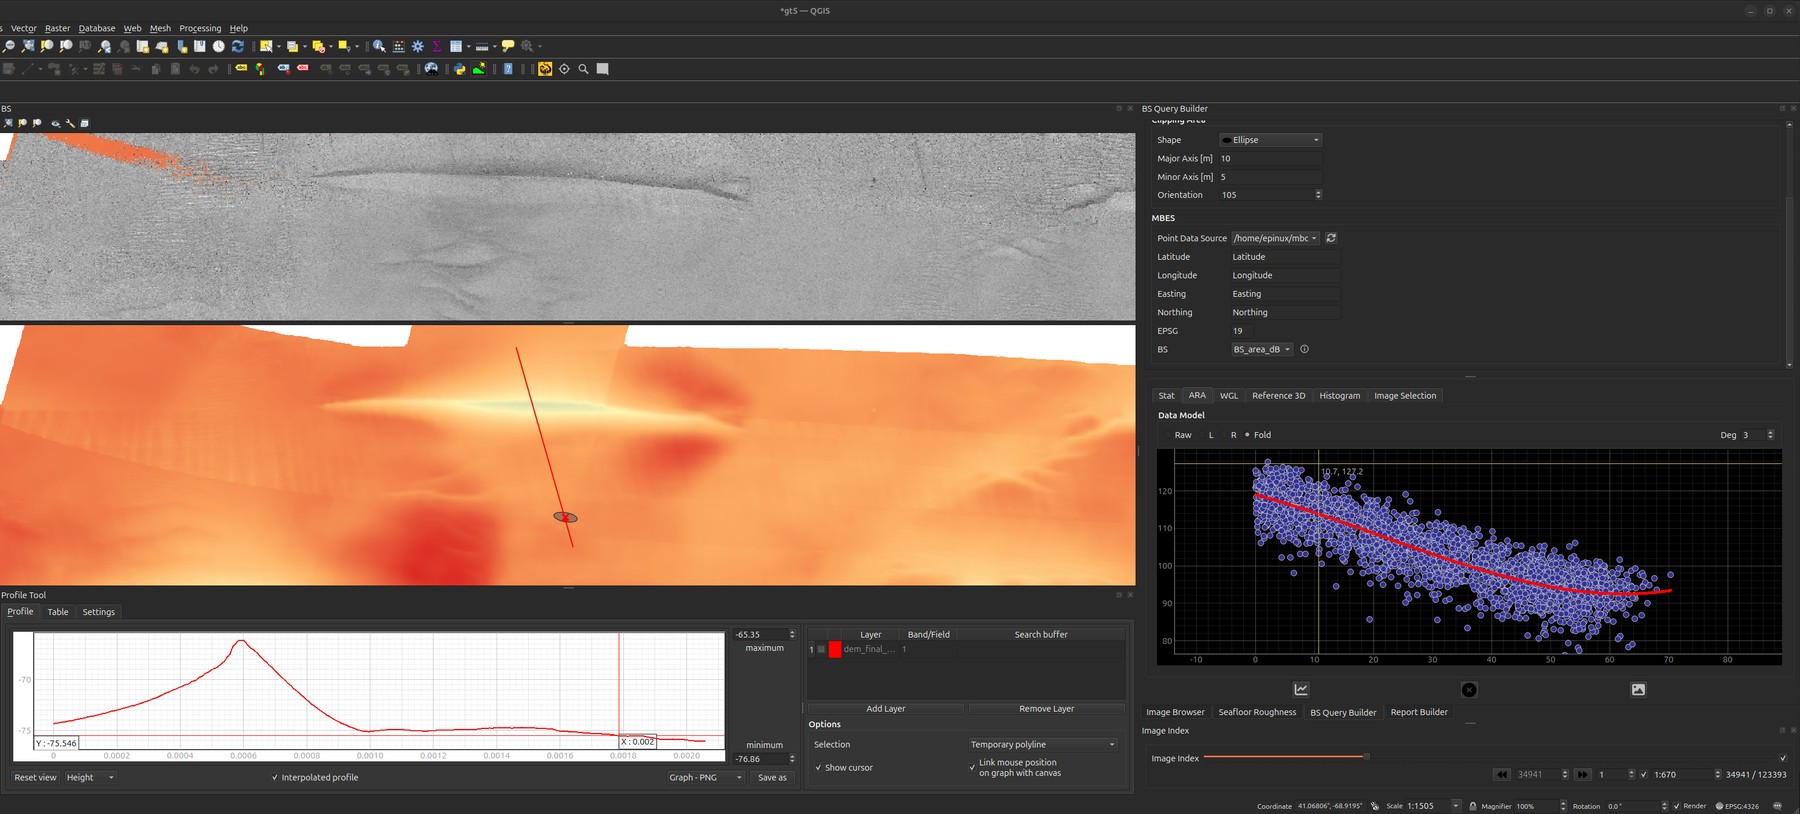Open the Table tab in Profile Tool
The width and height of the screenshot is (1800, 814).
(58, 612)
